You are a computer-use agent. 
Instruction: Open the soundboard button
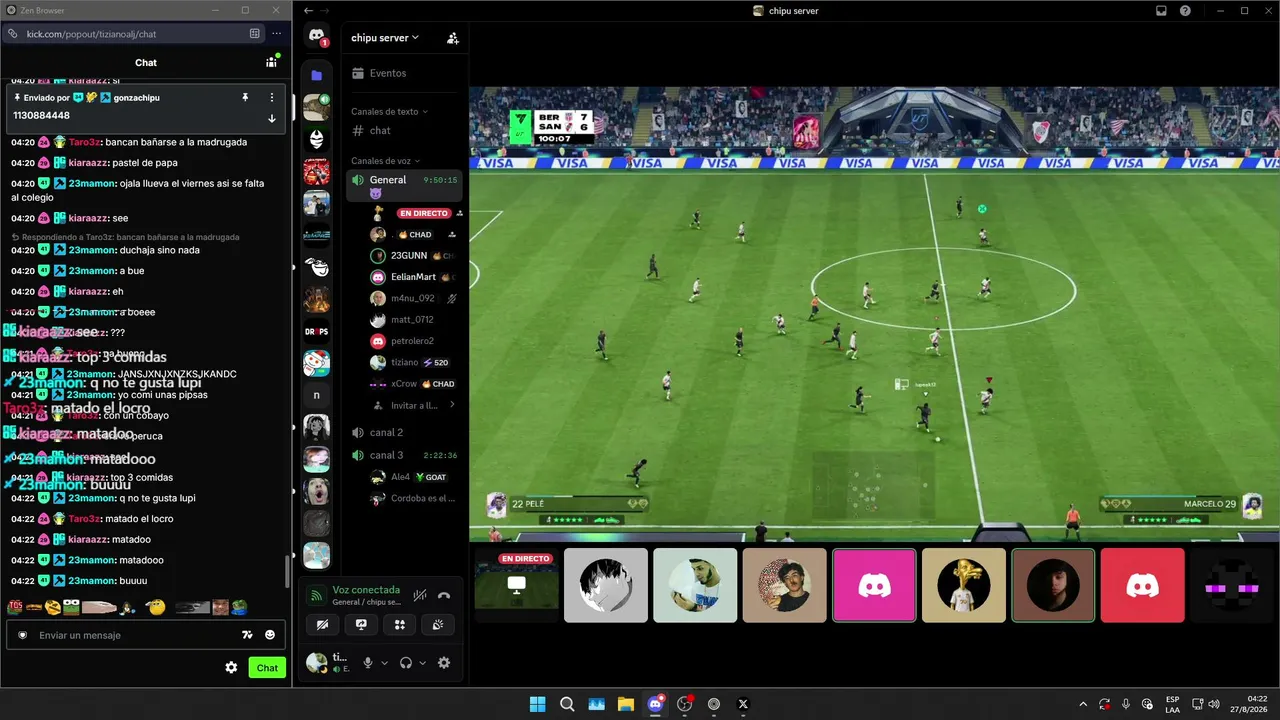pyautogui.click(x=438, y=625)
